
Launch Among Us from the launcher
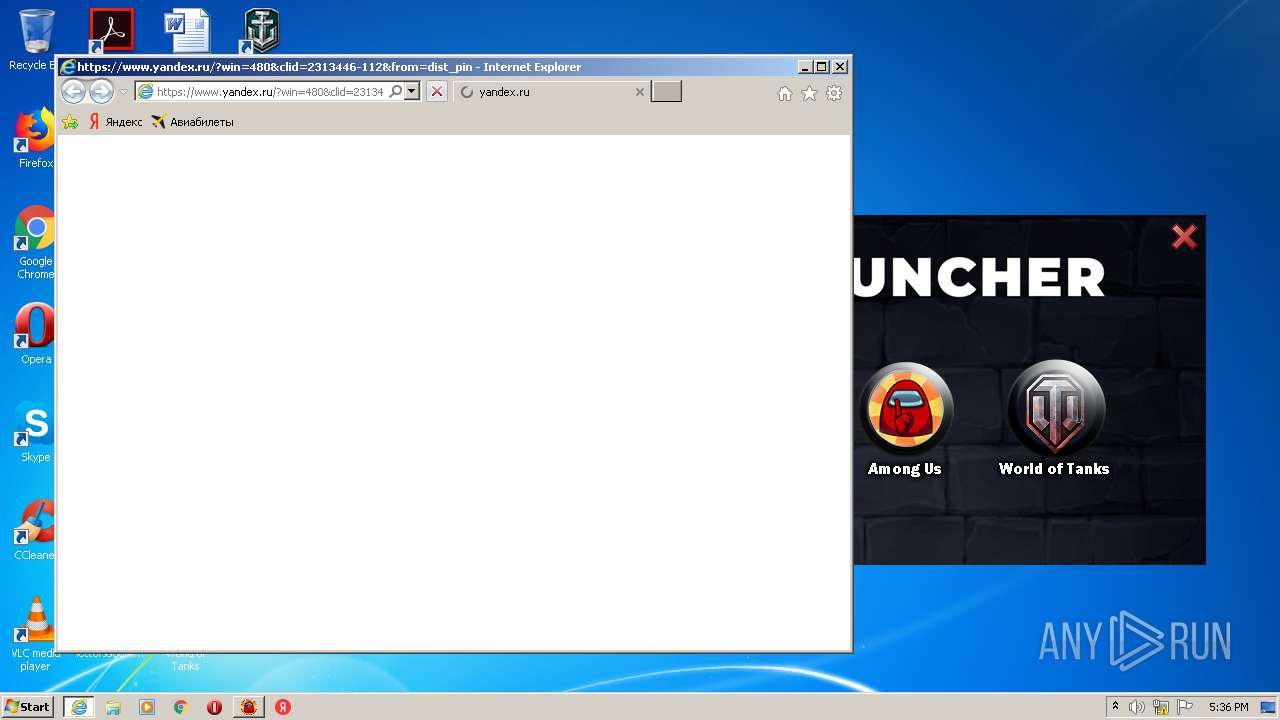[905, 420]
